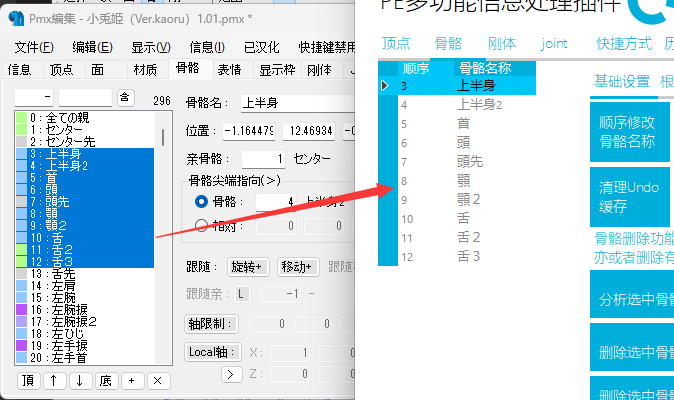This screenshot has width=674, height=400.
Task: Click the 含 filter button above bone list
Action: click(x=125, y=97)
